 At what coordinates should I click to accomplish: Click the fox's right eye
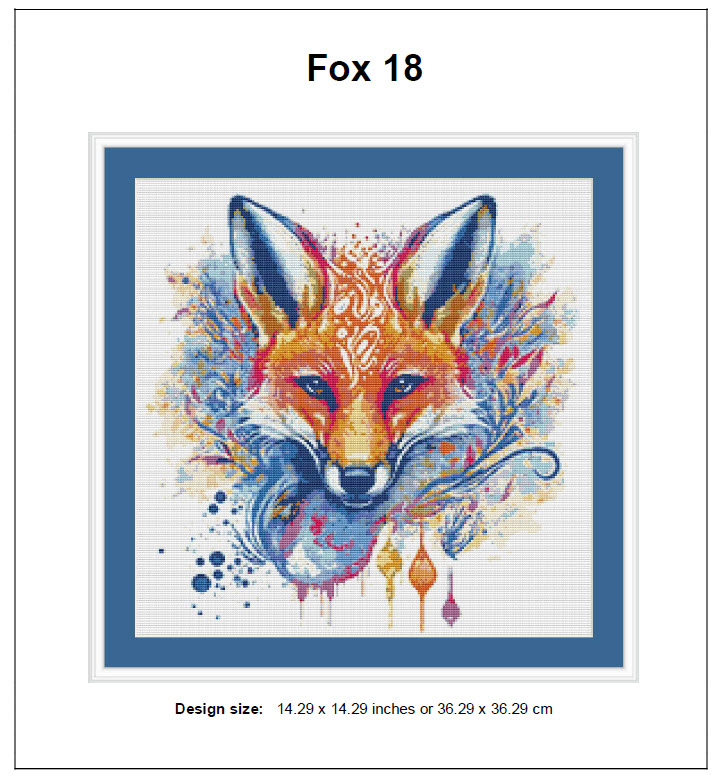[405, 384]
